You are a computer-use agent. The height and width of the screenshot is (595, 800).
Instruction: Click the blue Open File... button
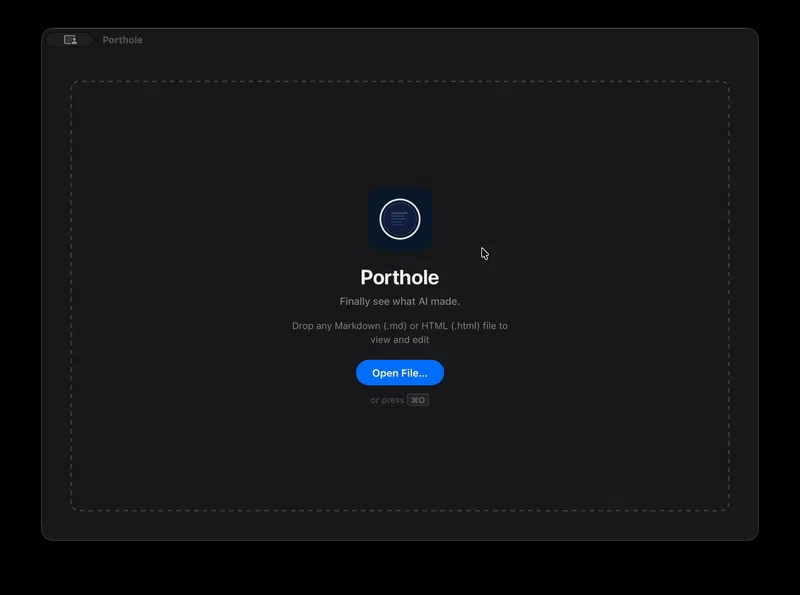399,373
